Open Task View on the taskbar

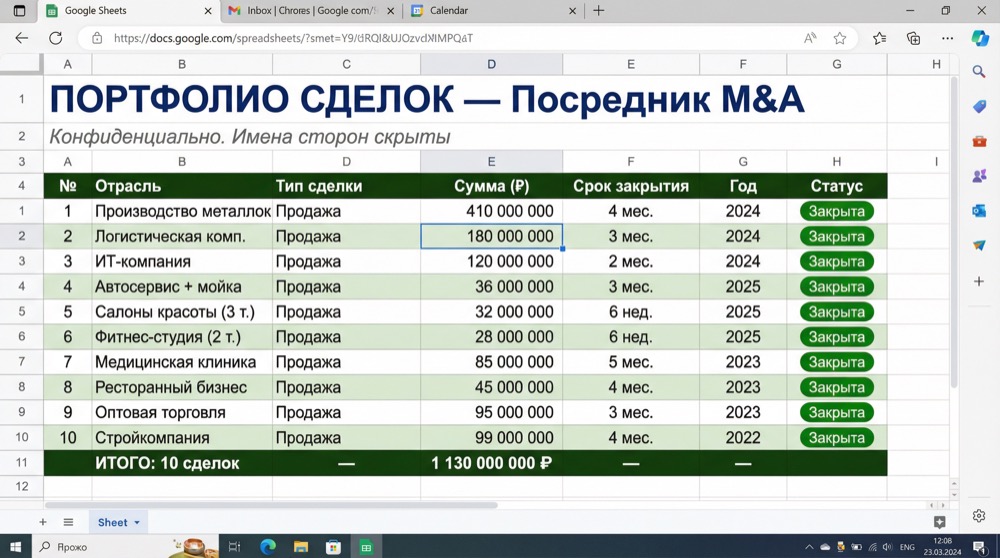tap(235, 547)
